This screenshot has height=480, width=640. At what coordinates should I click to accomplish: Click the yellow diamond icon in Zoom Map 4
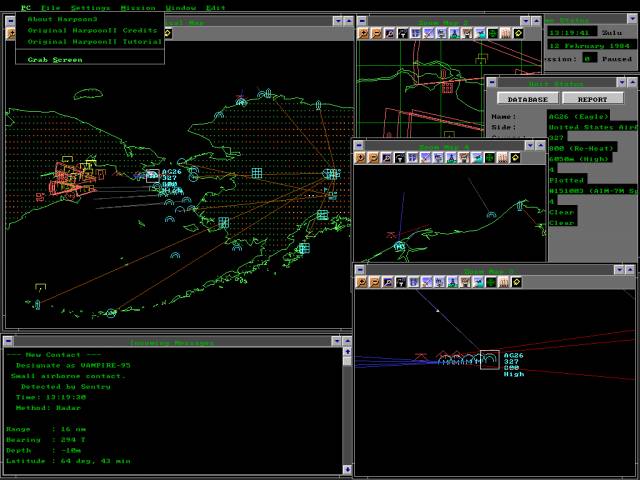click(x=516, y=158)
